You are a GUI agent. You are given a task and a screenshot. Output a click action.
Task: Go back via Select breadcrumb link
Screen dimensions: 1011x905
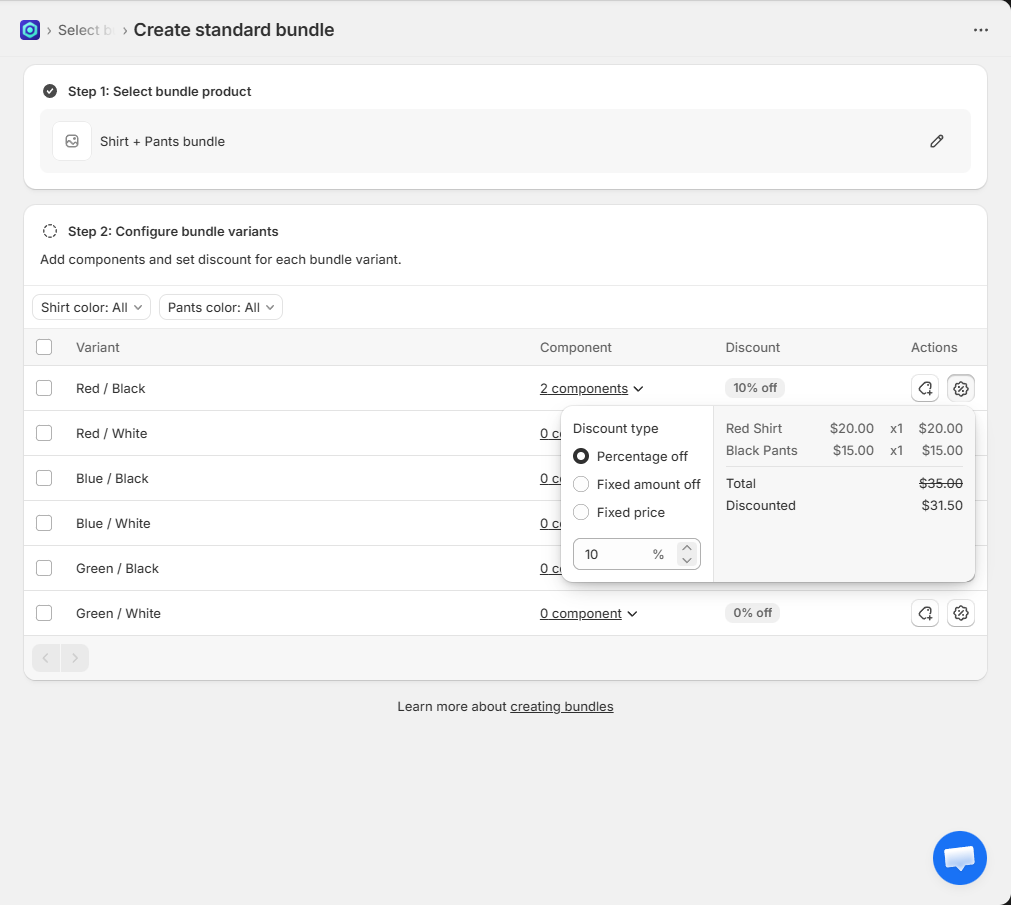click(78, 30)
